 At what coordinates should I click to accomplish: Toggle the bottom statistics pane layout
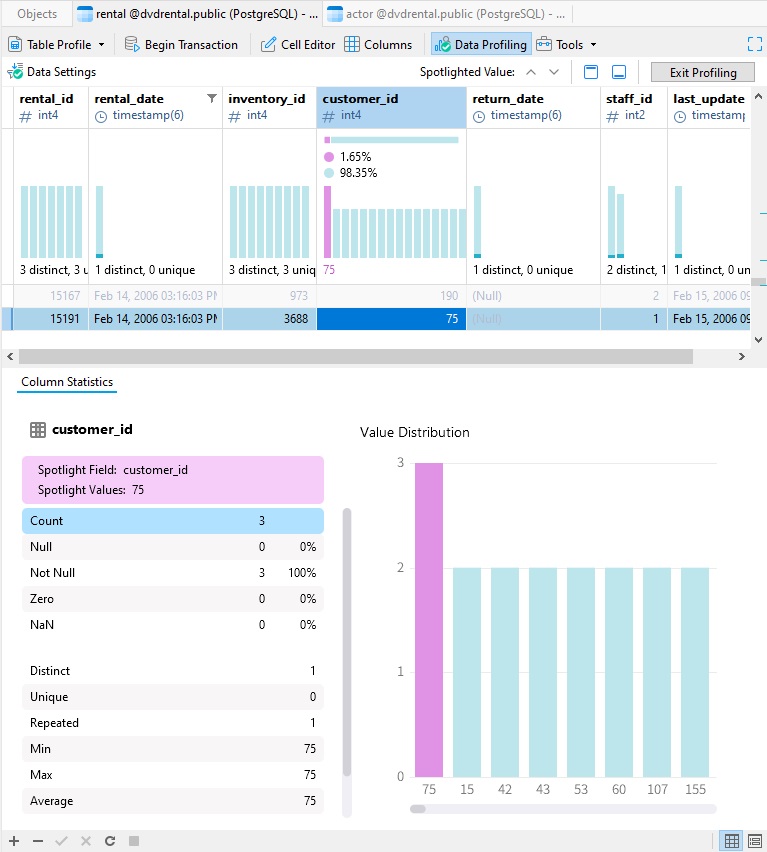(619, 72)
